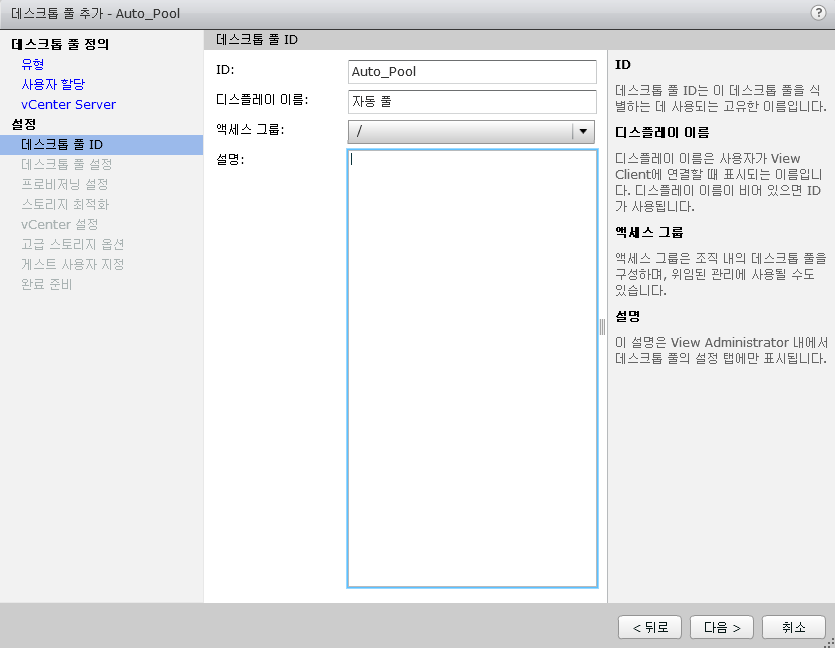Click the 데스크톱 풀 ID panel header
This screenshot has height=648, width=835.
257,40
